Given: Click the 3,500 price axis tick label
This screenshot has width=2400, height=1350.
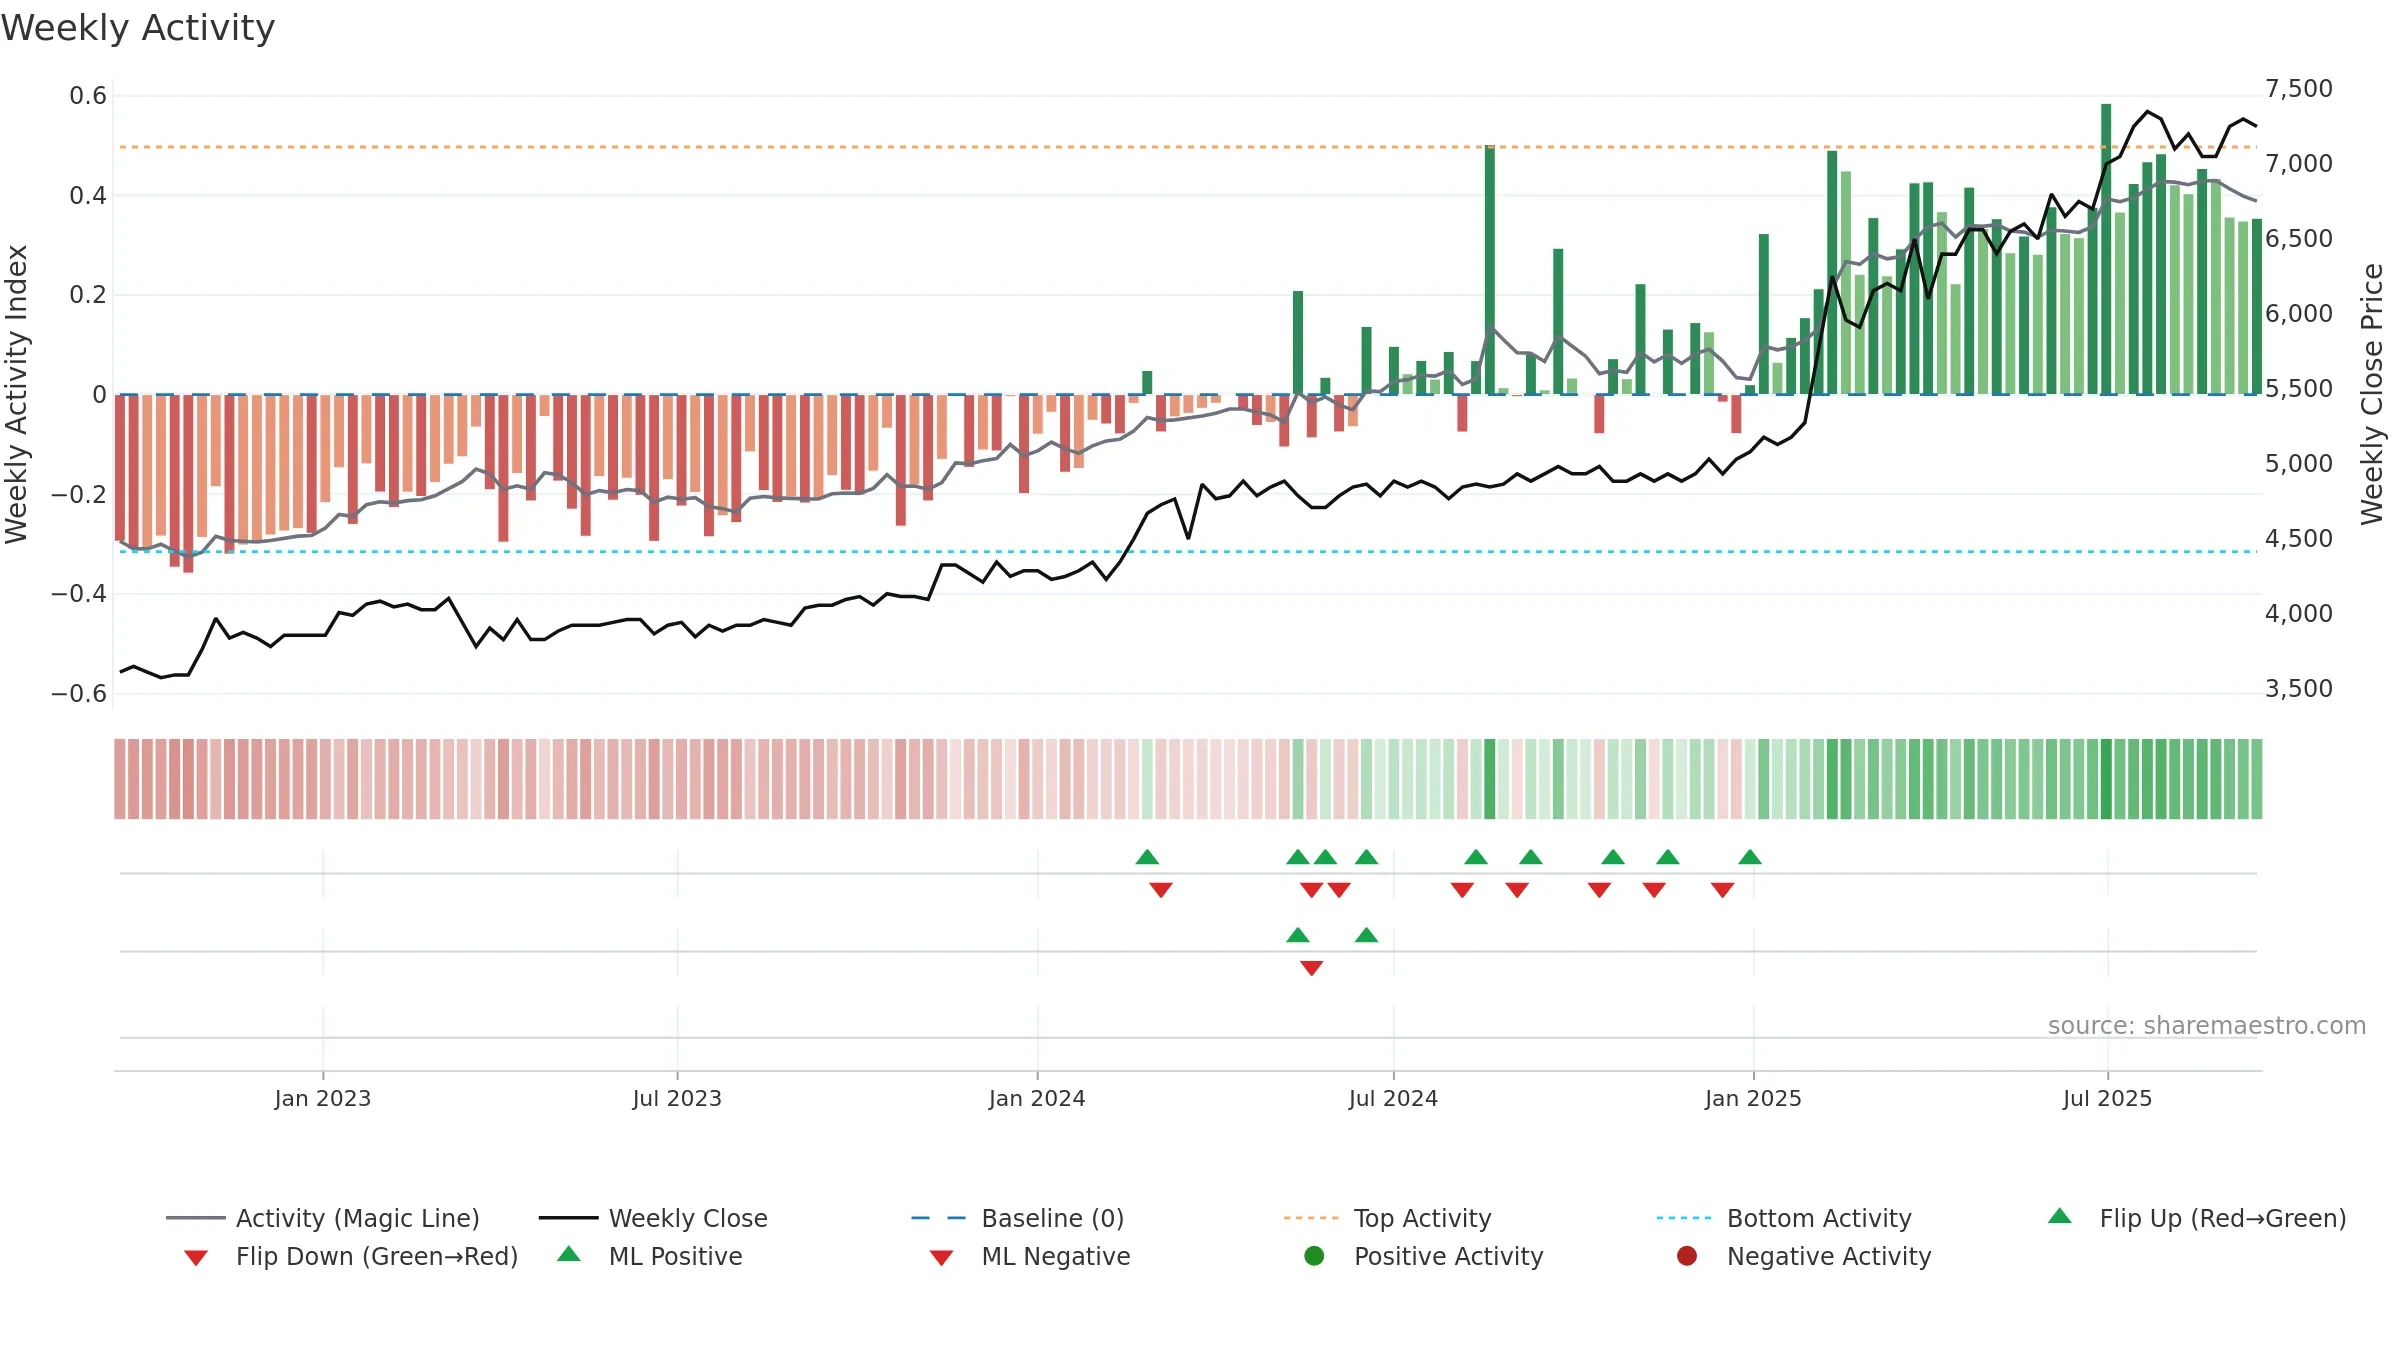Looking at the screenshot, I should pyautogui.click(x=2299, y=688).
